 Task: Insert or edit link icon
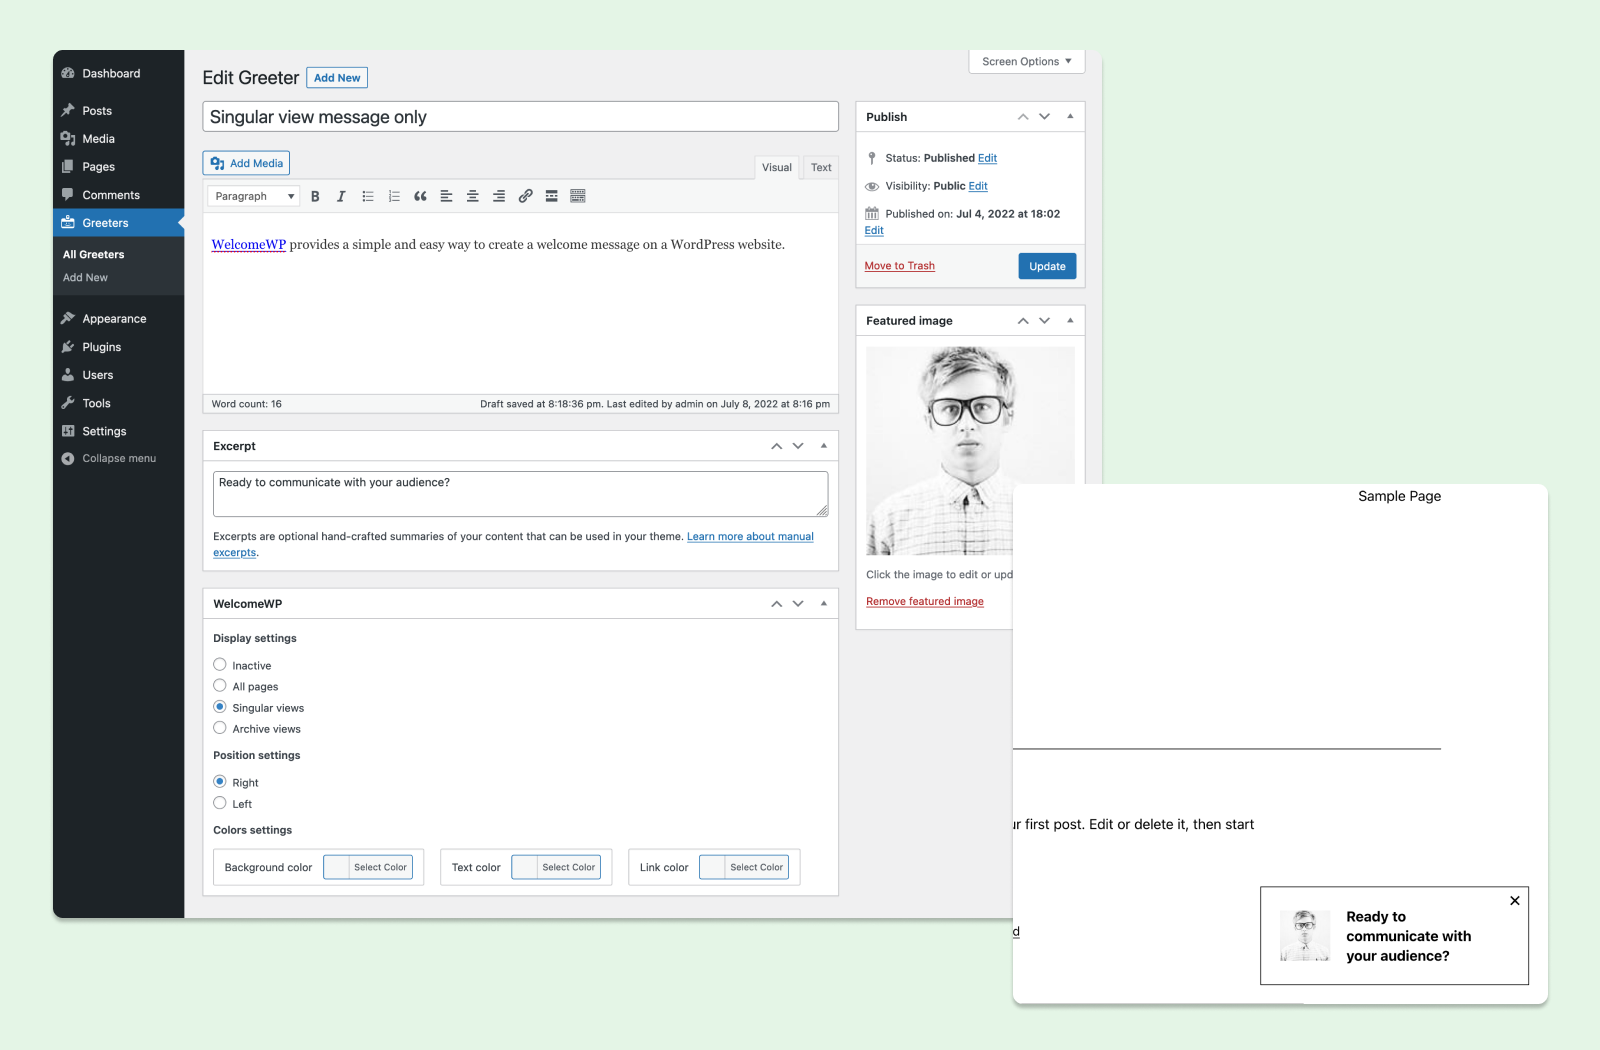tap(525, 196)
